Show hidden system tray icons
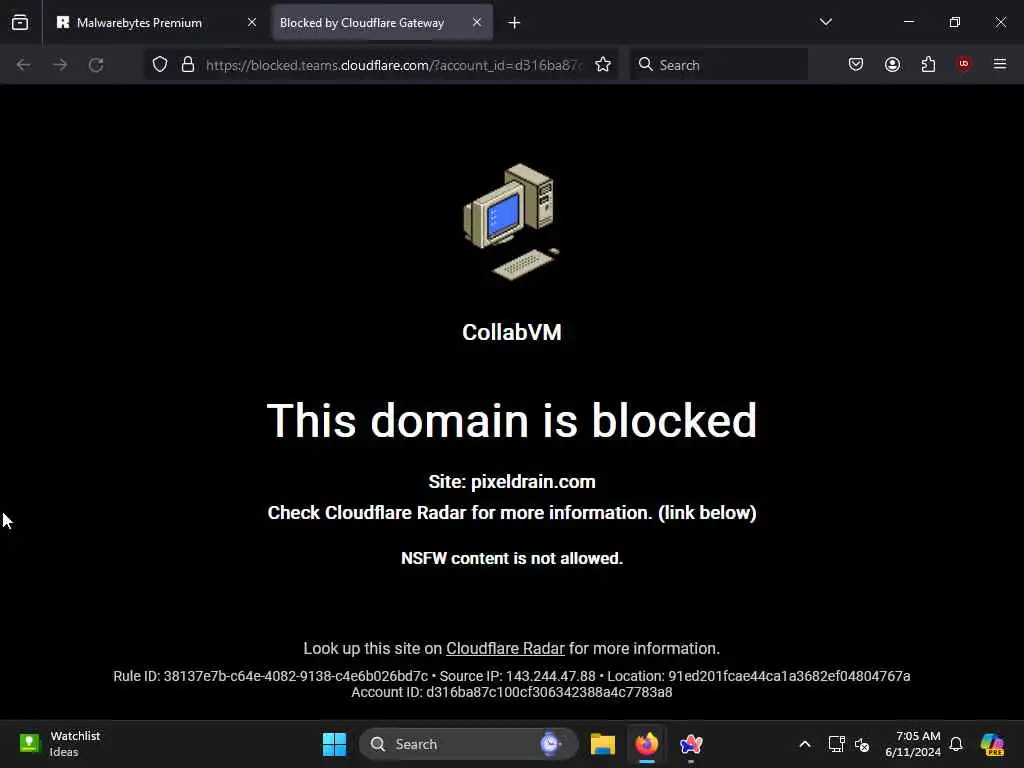The width and height of the screenshot is (1024, 768). pyautogui.click(x=805, y=744)
